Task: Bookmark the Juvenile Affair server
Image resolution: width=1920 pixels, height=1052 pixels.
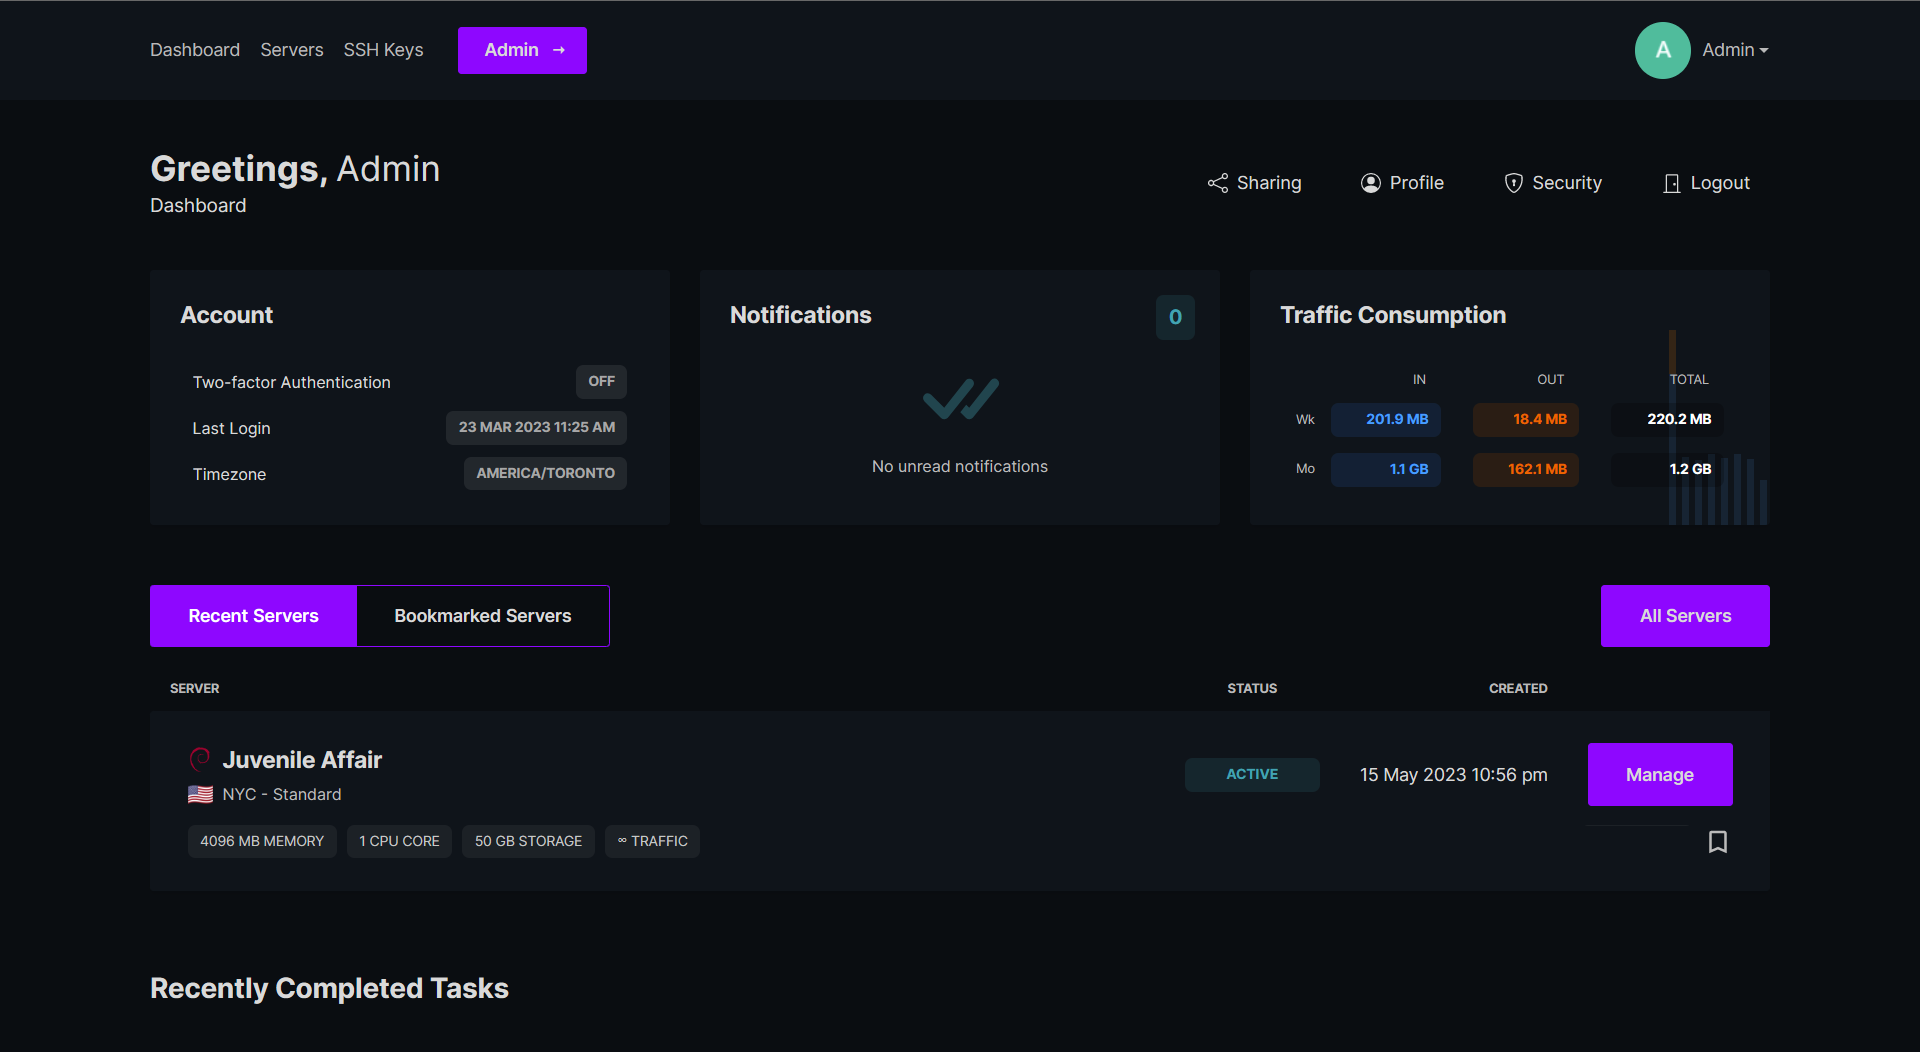Action: pyautogui.click(x=1718, y=841)
